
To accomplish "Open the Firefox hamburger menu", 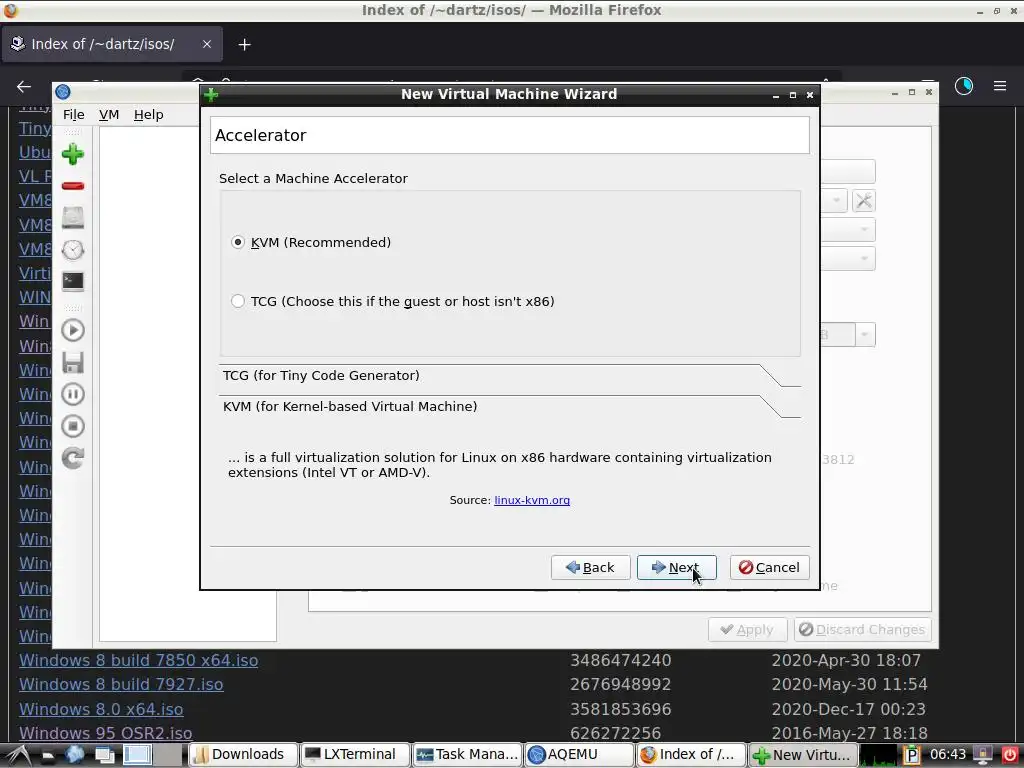I will pyautogui.click(x=999, y=86).
